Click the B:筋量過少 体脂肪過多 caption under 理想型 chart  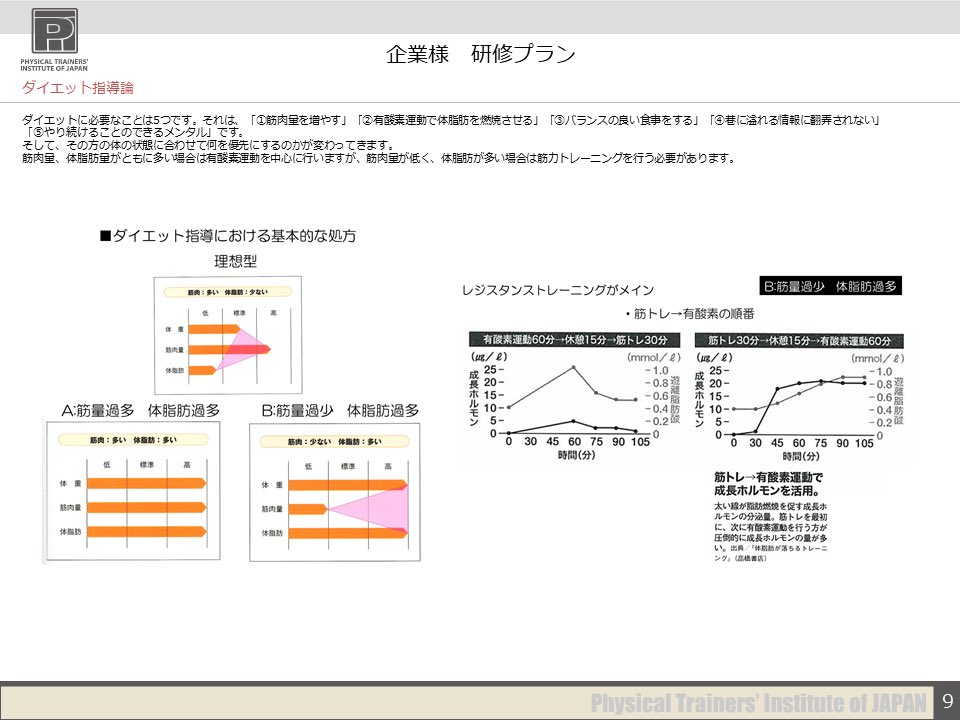[340, 411]
